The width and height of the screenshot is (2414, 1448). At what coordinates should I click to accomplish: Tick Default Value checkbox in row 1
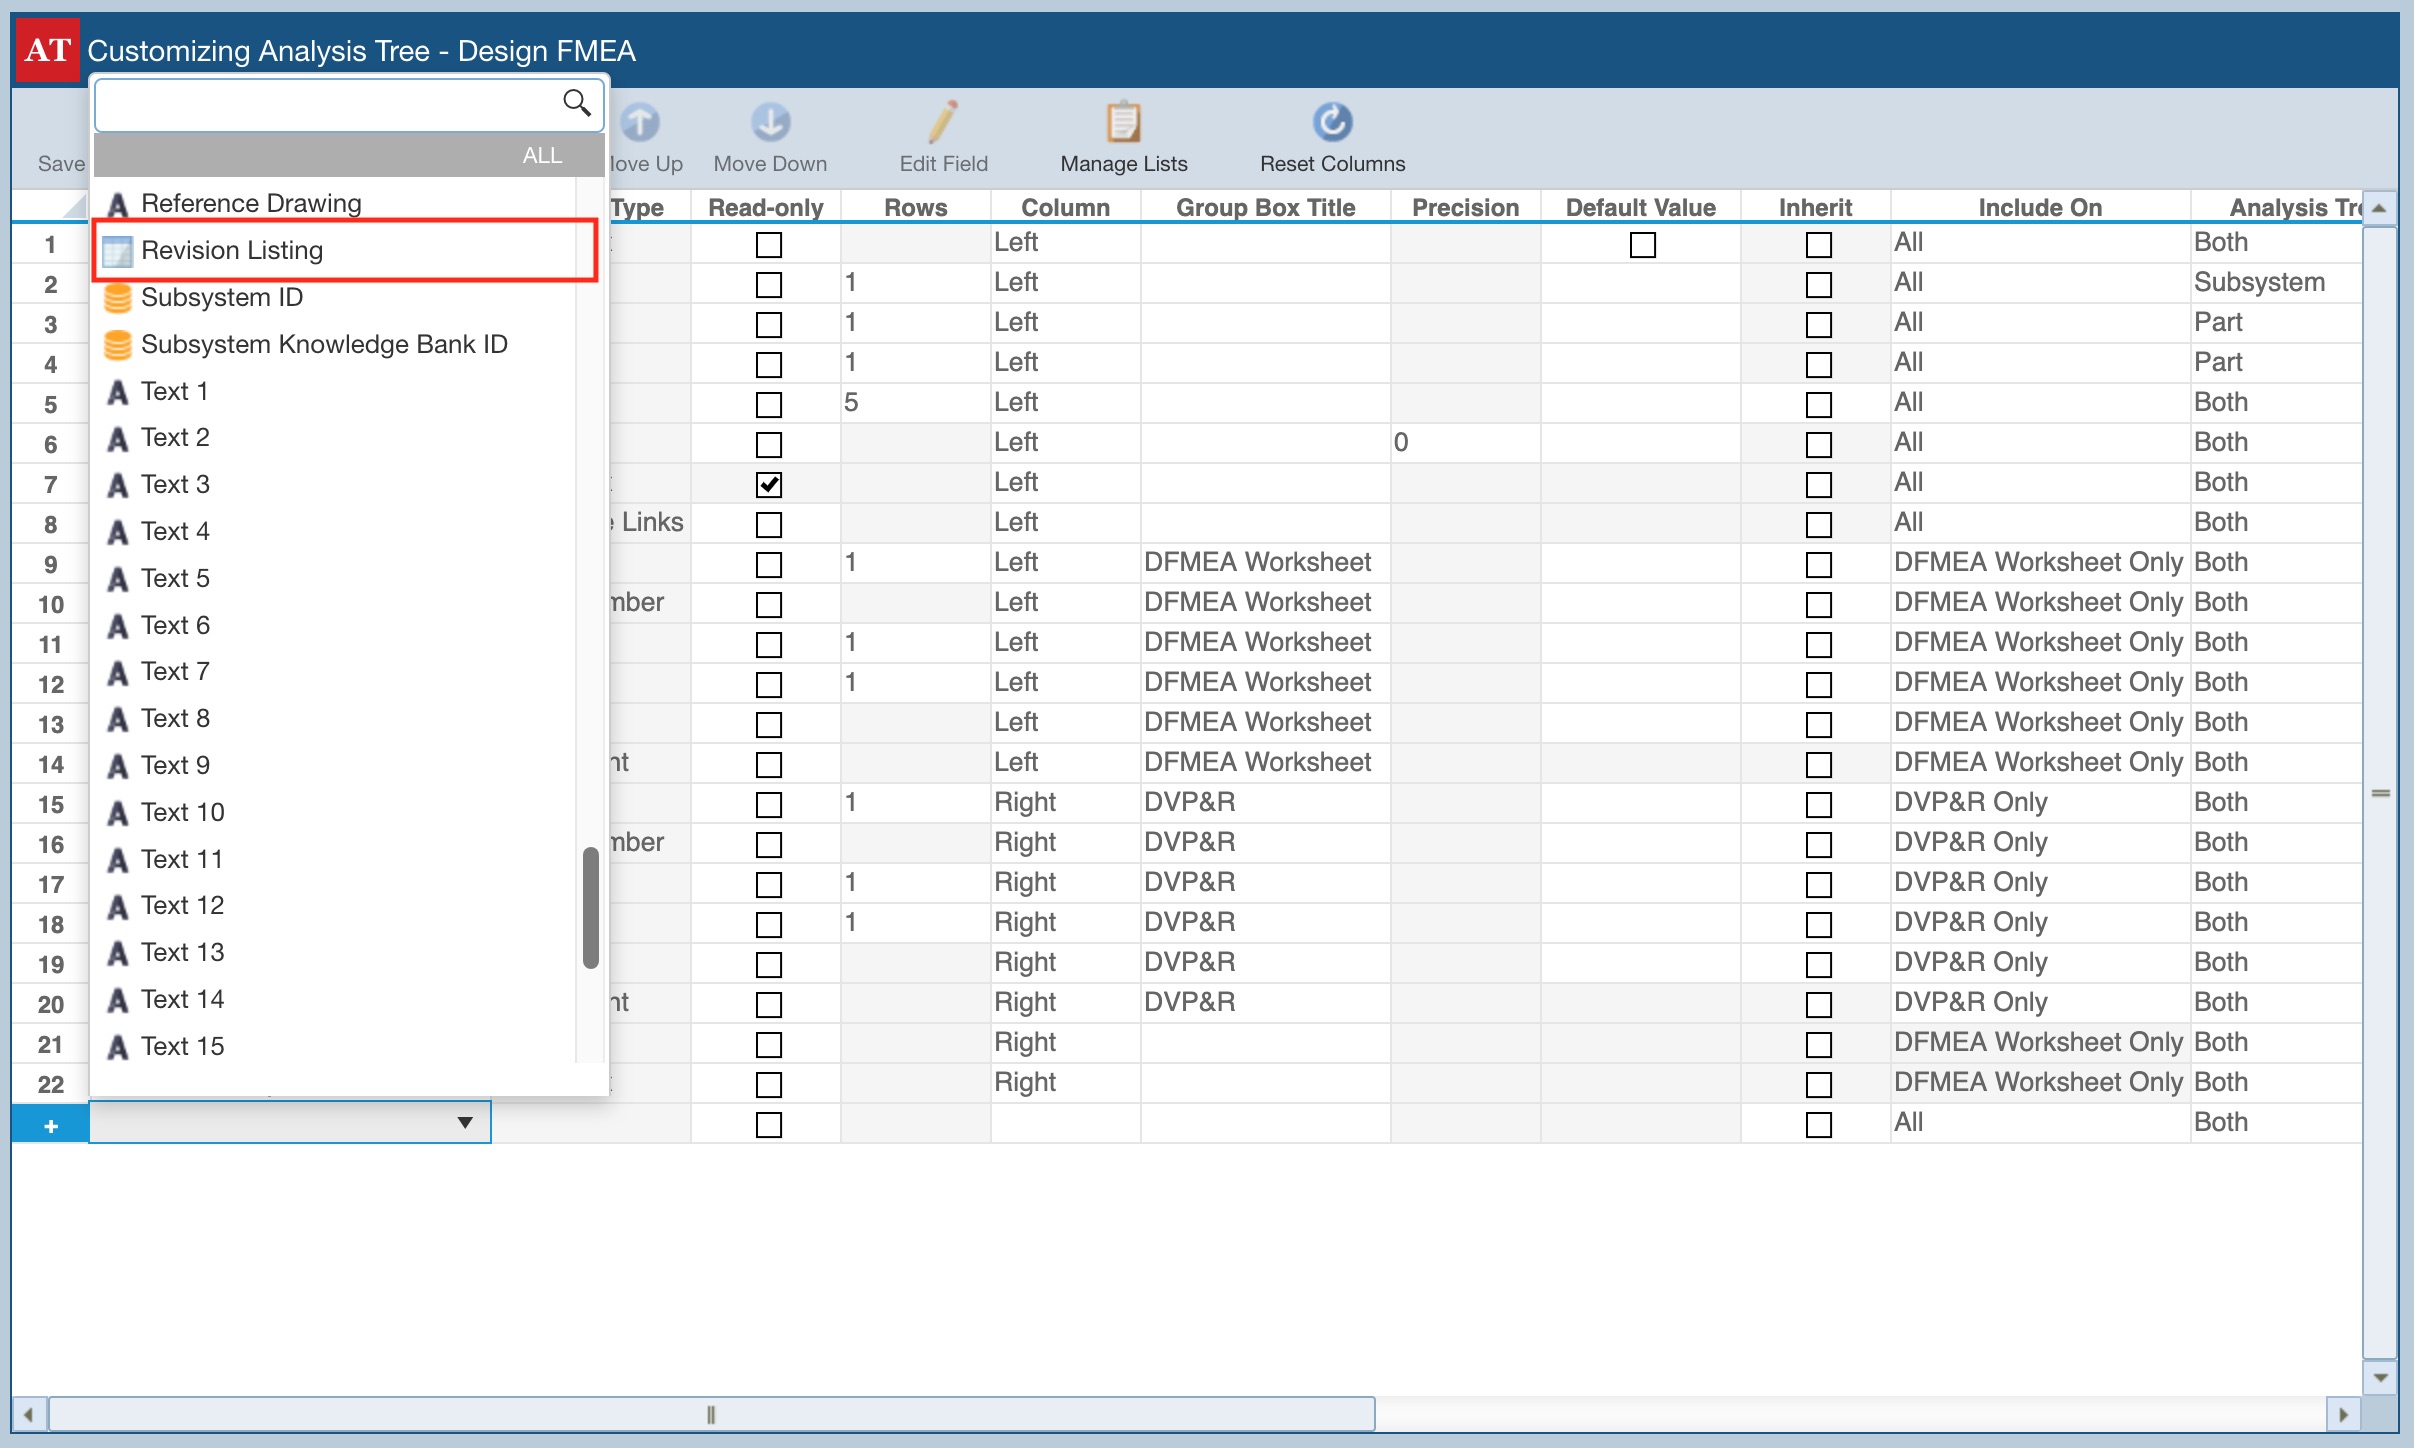click(x=1642, y=245)
